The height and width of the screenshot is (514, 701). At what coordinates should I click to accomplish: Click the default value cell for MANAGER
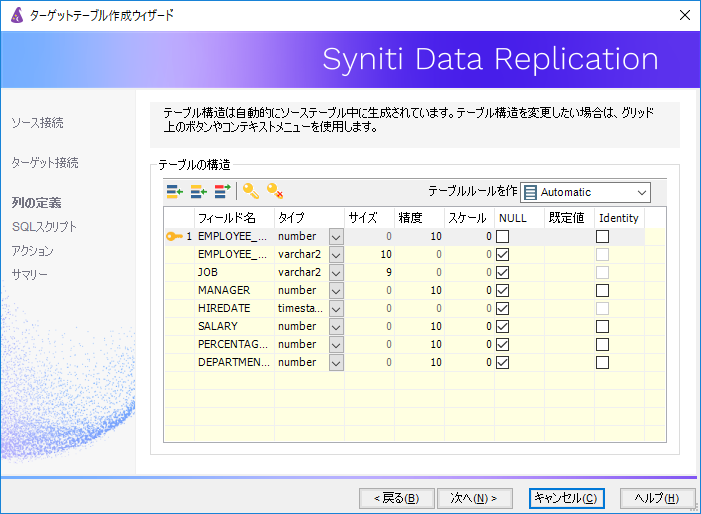click(569, 291)
